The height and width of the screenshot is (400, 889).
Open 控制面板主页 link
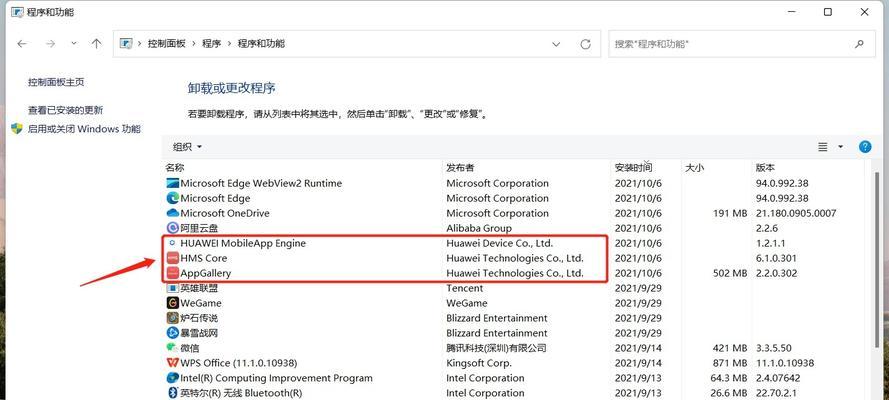56,82
